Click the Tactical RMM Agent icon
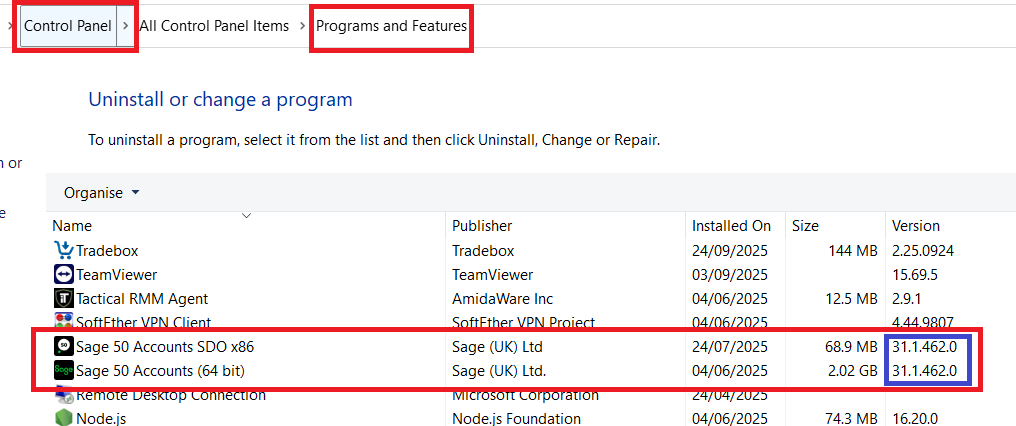Image resolution: width=1016 pixels, height=426 pixels. 63,298
